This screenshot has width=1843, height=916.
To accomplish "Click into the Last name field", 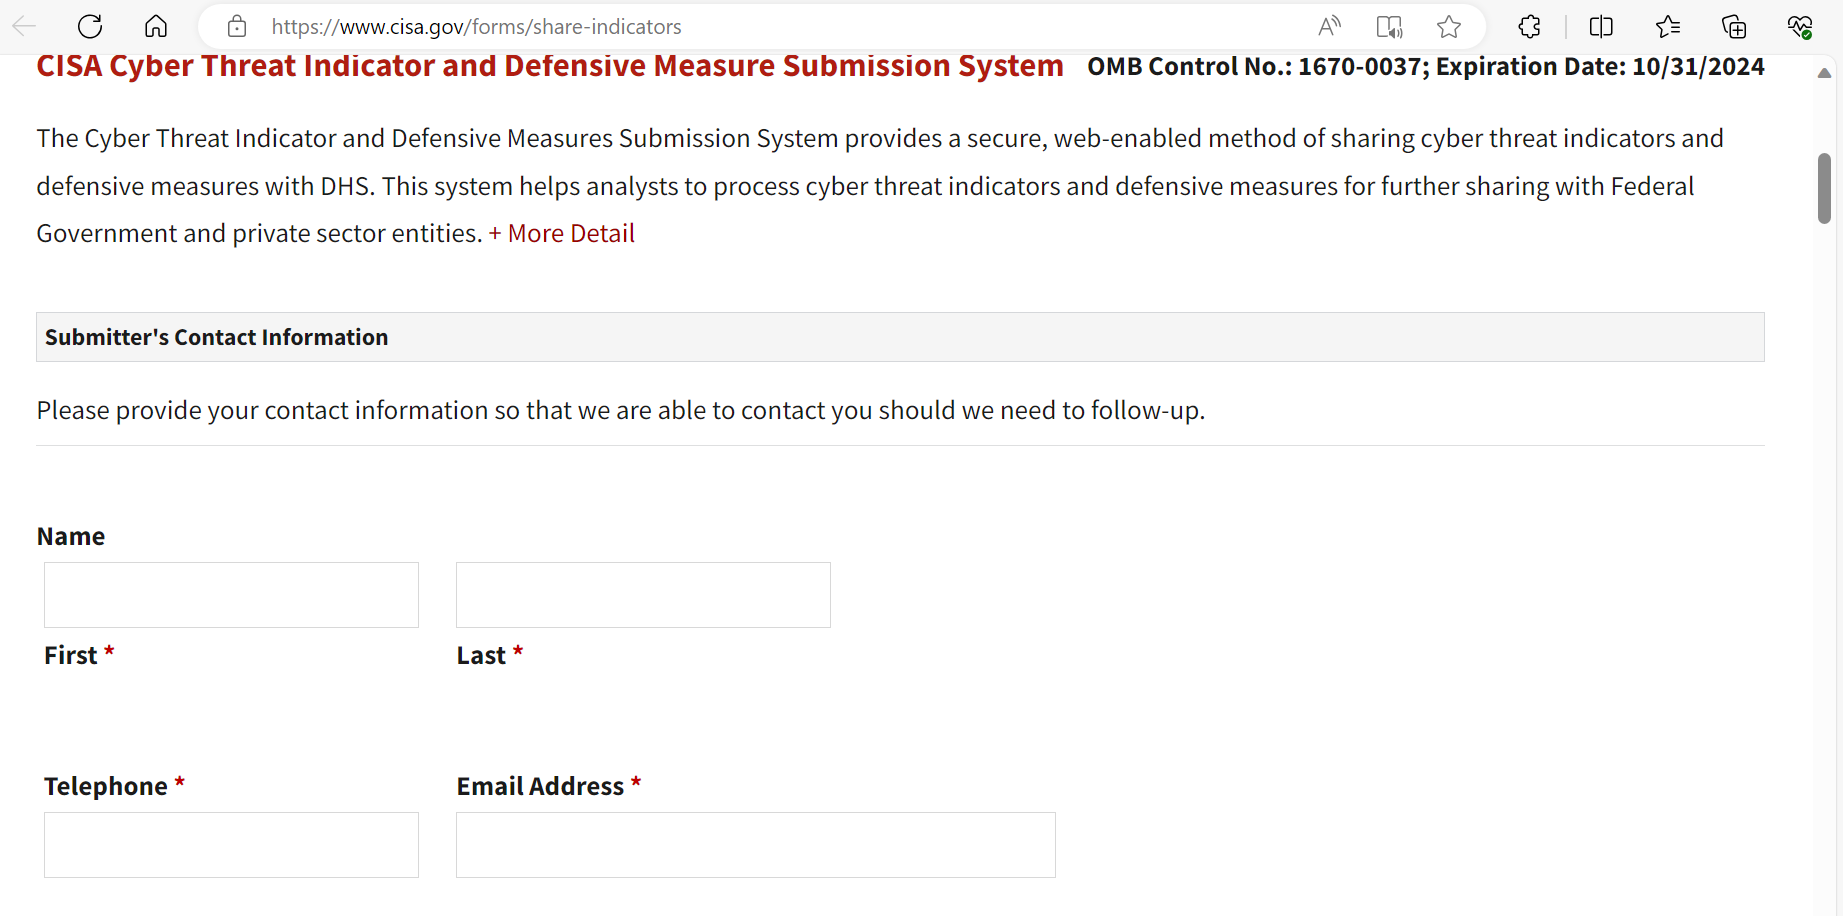I will tap(643, 595).
